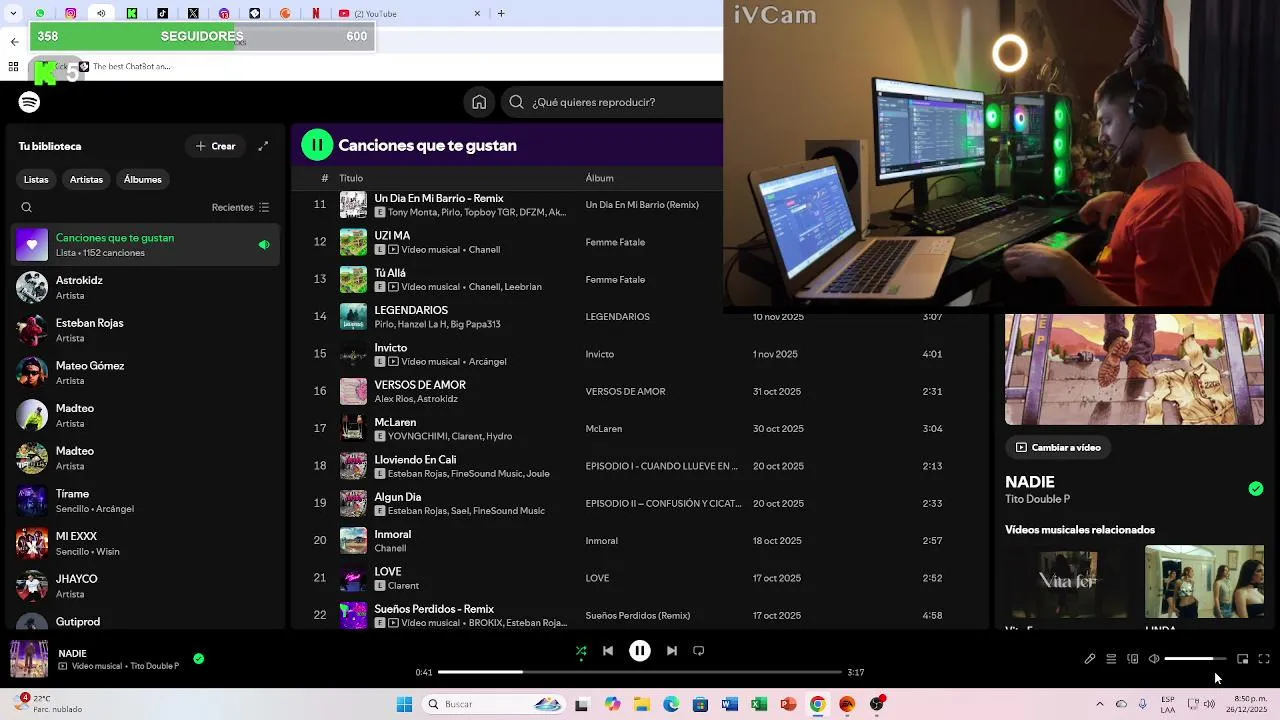Expand Tu biblioteca panel with arrows icon

pos(263,146)
